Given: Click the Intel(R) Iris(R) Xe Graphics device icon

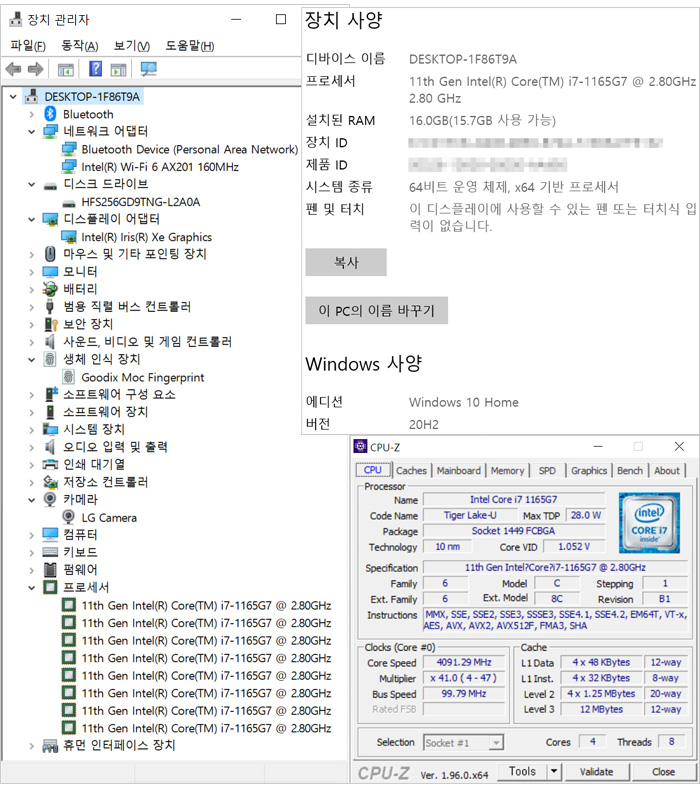Looking at the screenshot, I should (x=69, y=237).
